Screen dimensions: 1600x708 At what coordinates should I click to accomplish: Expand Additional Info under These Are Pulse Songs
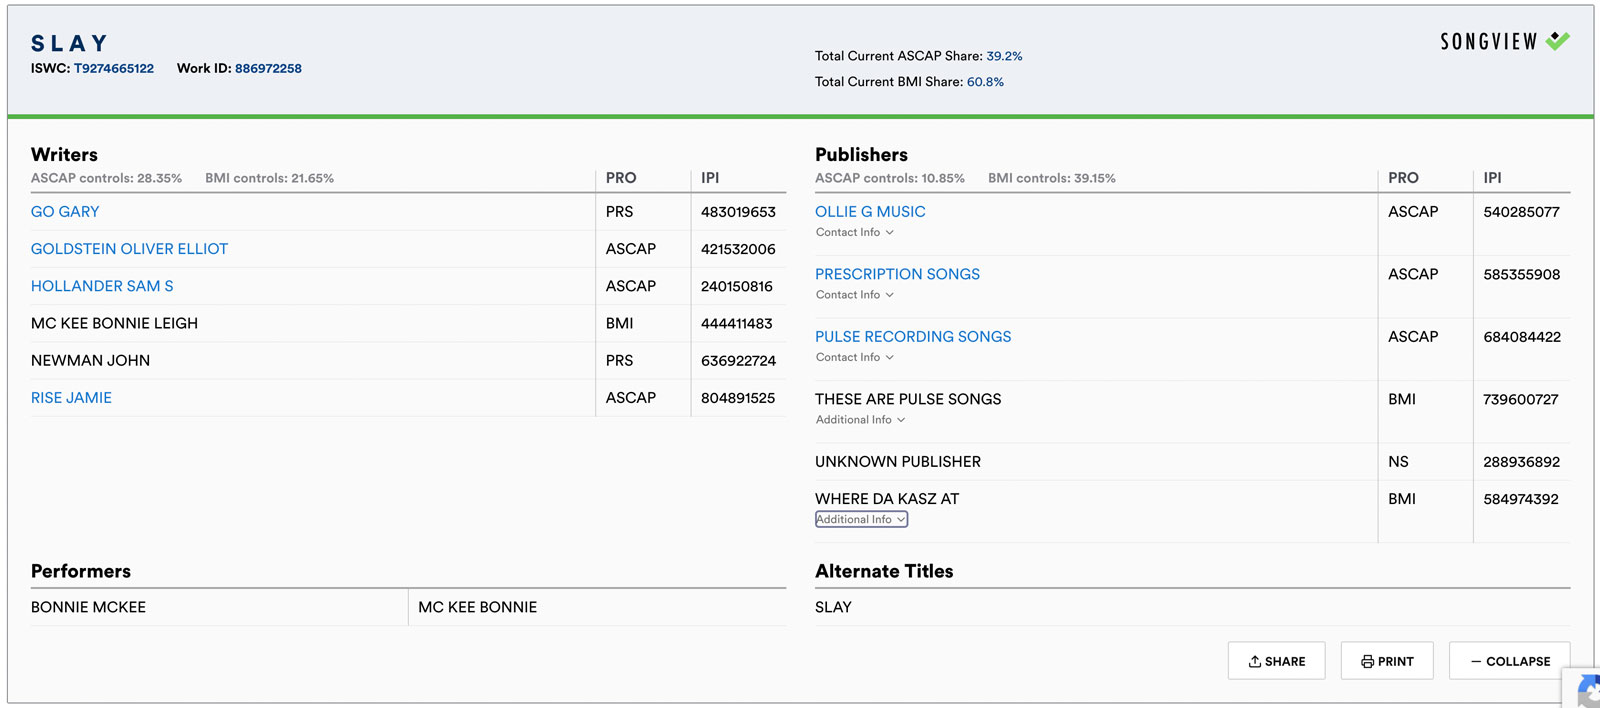pyautogui.click(x=860, y=420)
